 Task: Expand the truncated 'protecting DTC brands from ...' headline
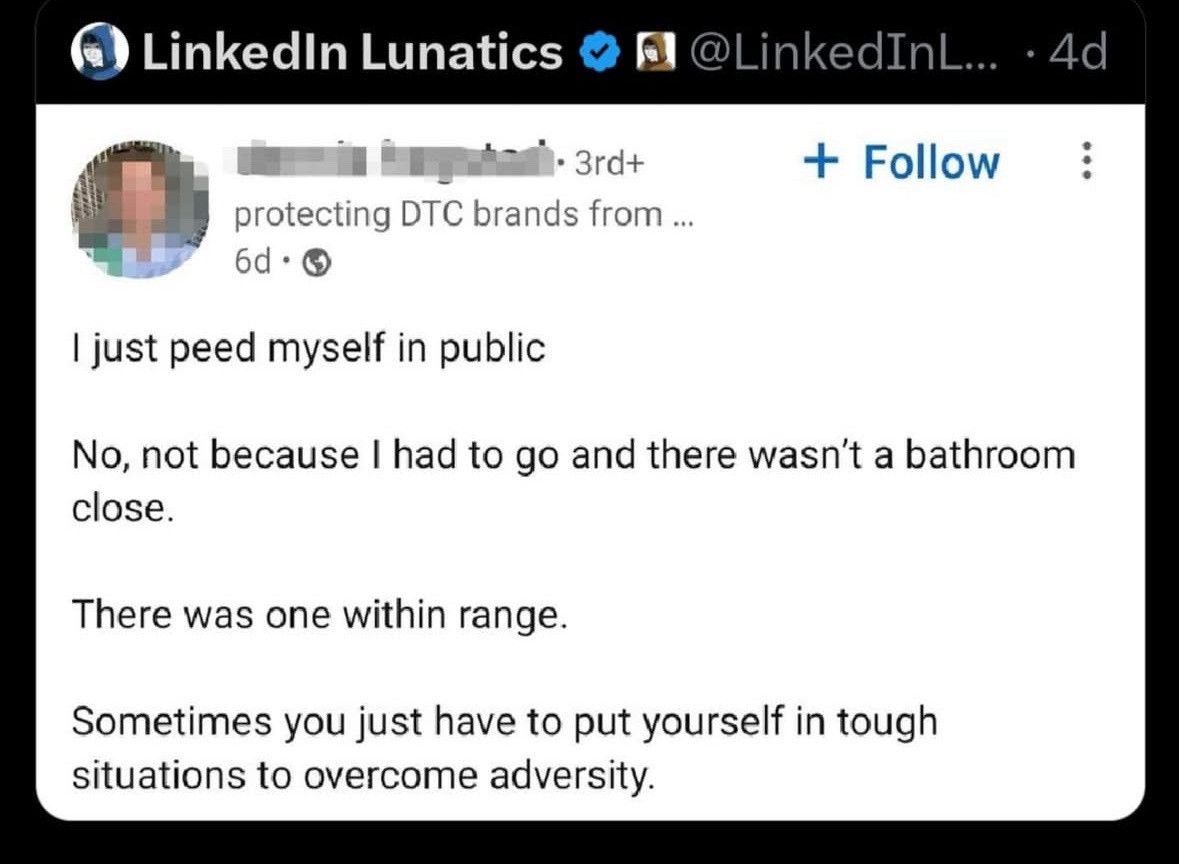point(464,215)
